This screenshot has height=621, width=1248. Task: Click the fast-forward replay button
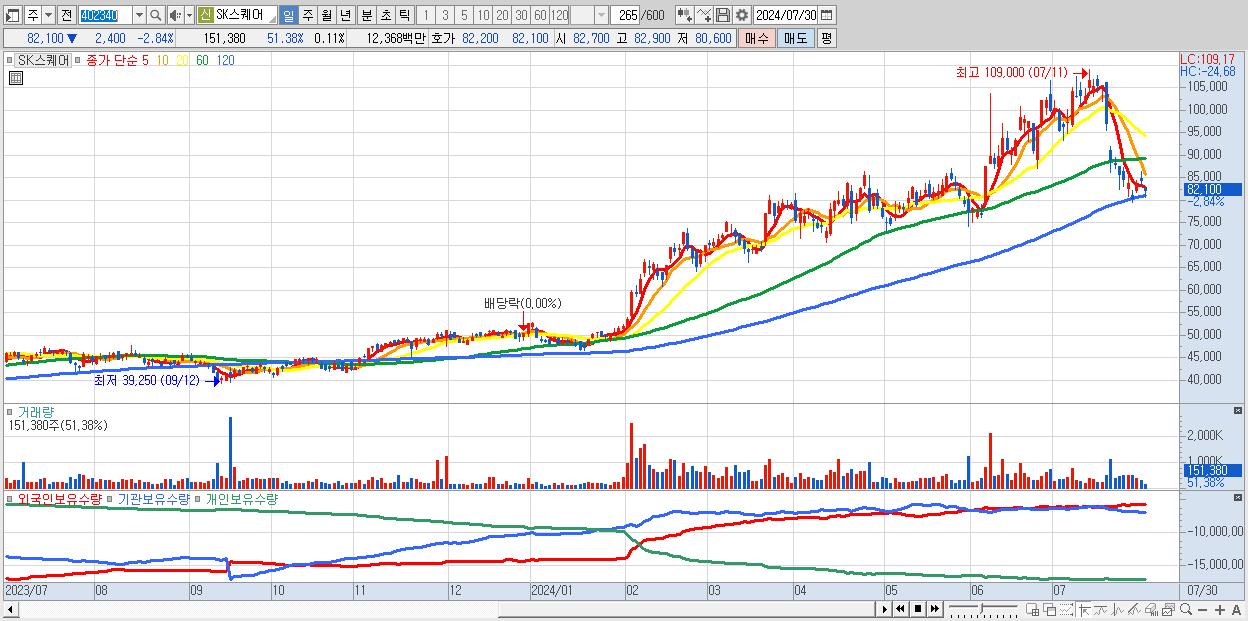tap(935, 609)
